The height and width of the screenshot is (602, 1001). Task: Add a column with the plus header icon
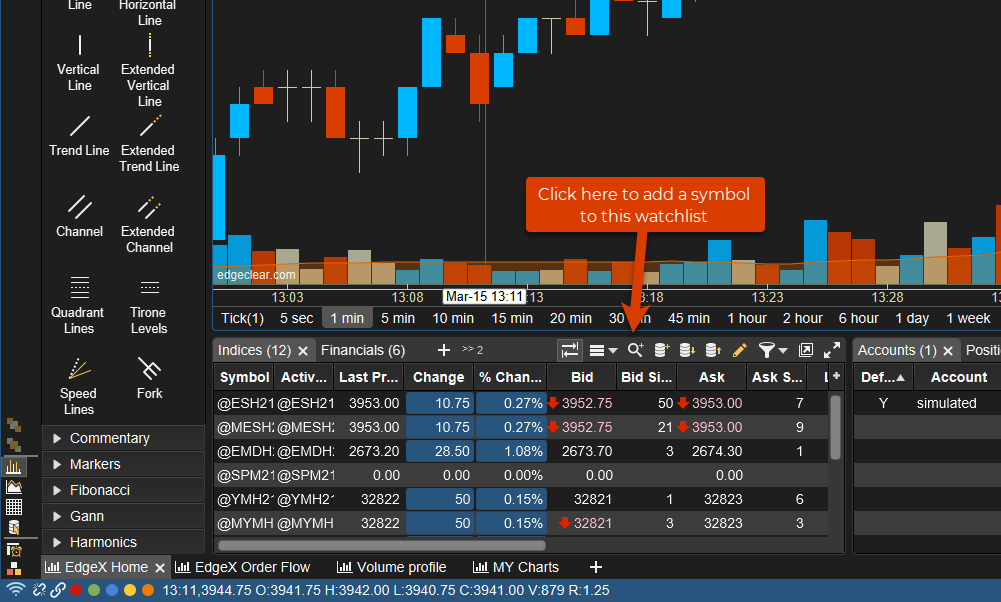tap(836, 376)
